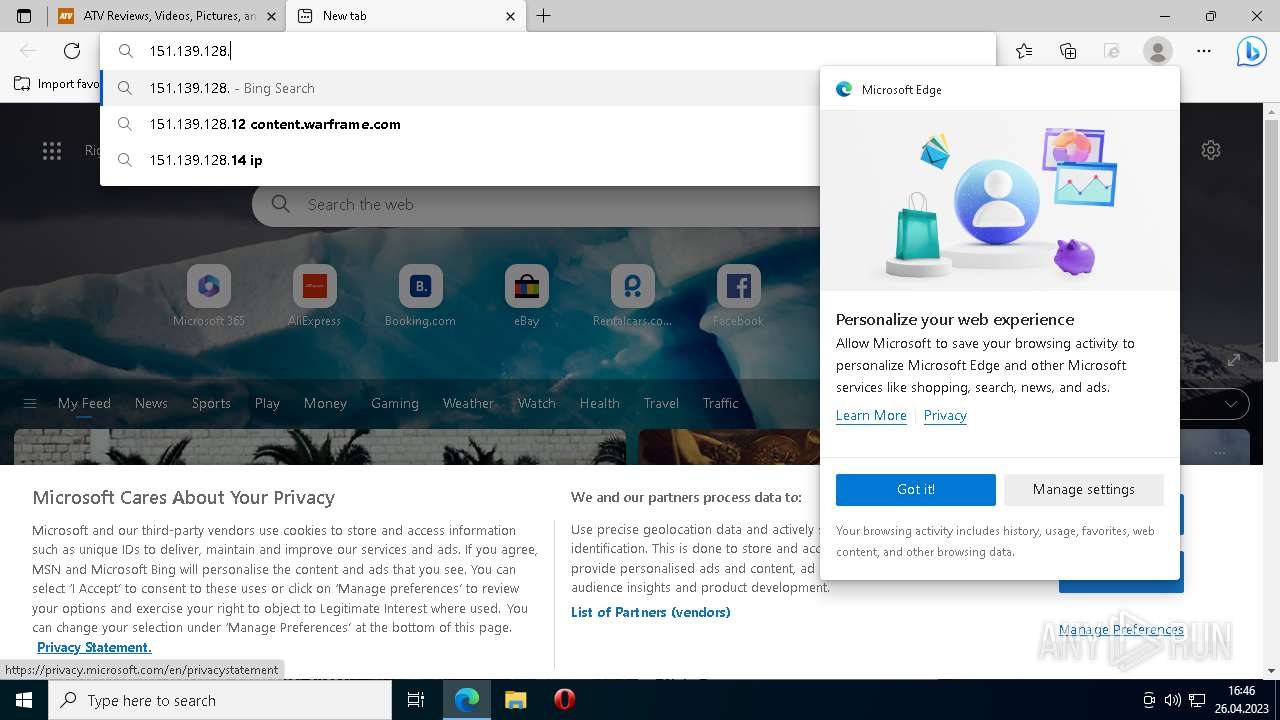Open the Rentalcars.com quick link
Image resolution: width=1280 pixels, height=720 pixels.
point(632,297)
